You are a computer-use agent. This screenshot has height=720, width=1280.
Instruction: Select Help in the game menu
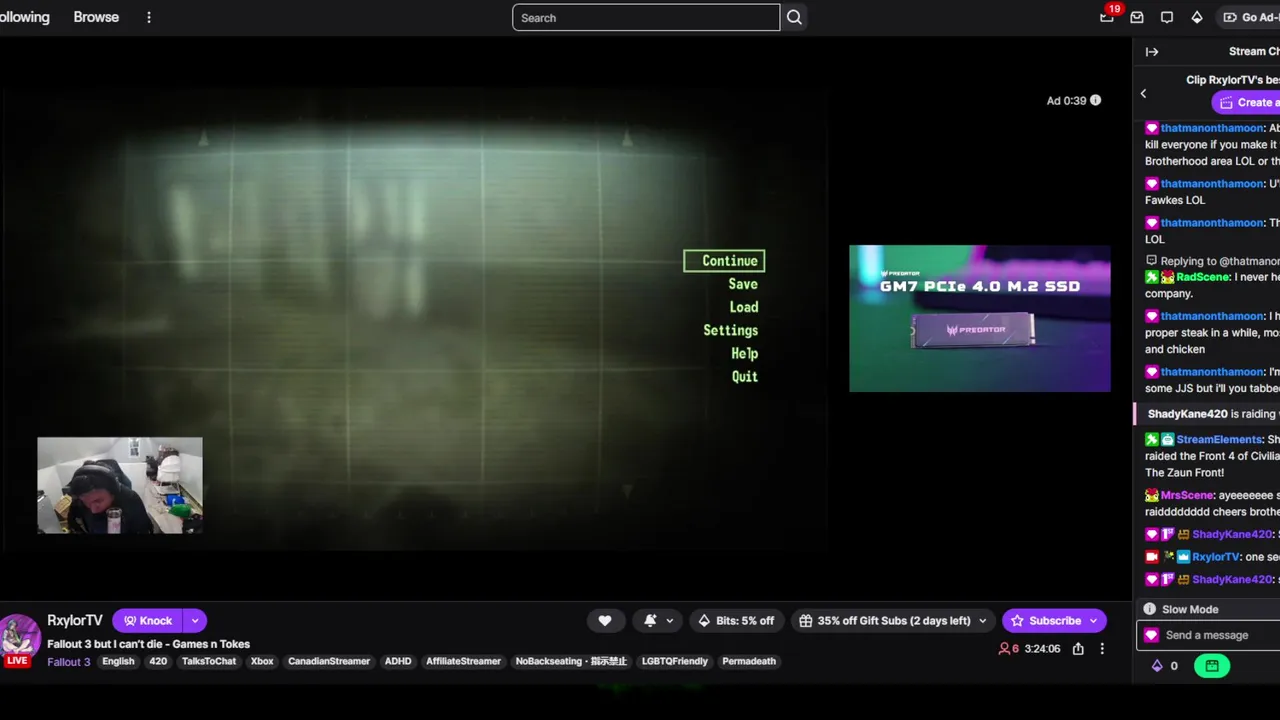pos(745,353)
